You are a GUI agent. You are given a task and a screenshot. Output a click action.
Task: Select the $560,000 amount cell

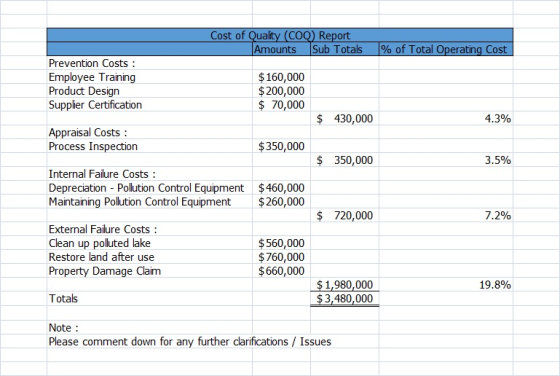coord(281,243)
